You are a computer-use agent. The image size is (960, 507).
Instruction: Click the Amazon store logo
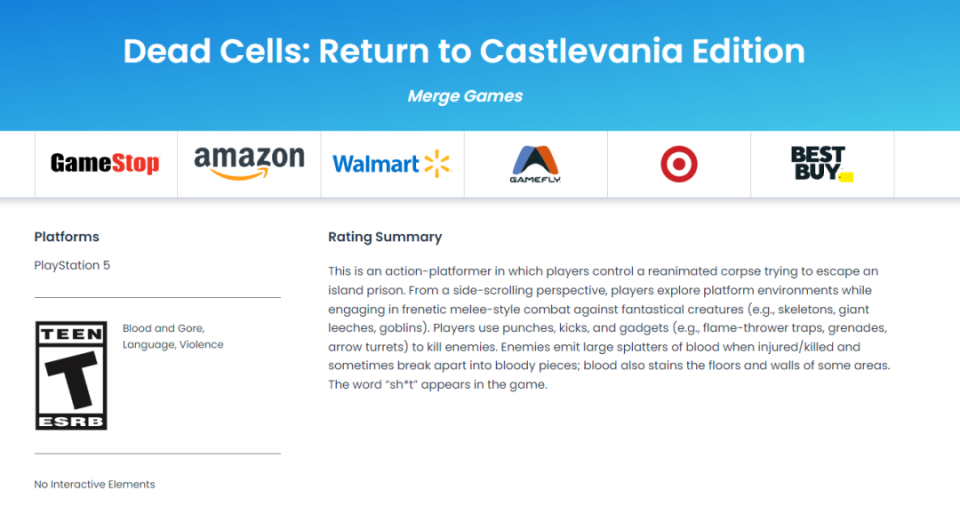[249, 163]
